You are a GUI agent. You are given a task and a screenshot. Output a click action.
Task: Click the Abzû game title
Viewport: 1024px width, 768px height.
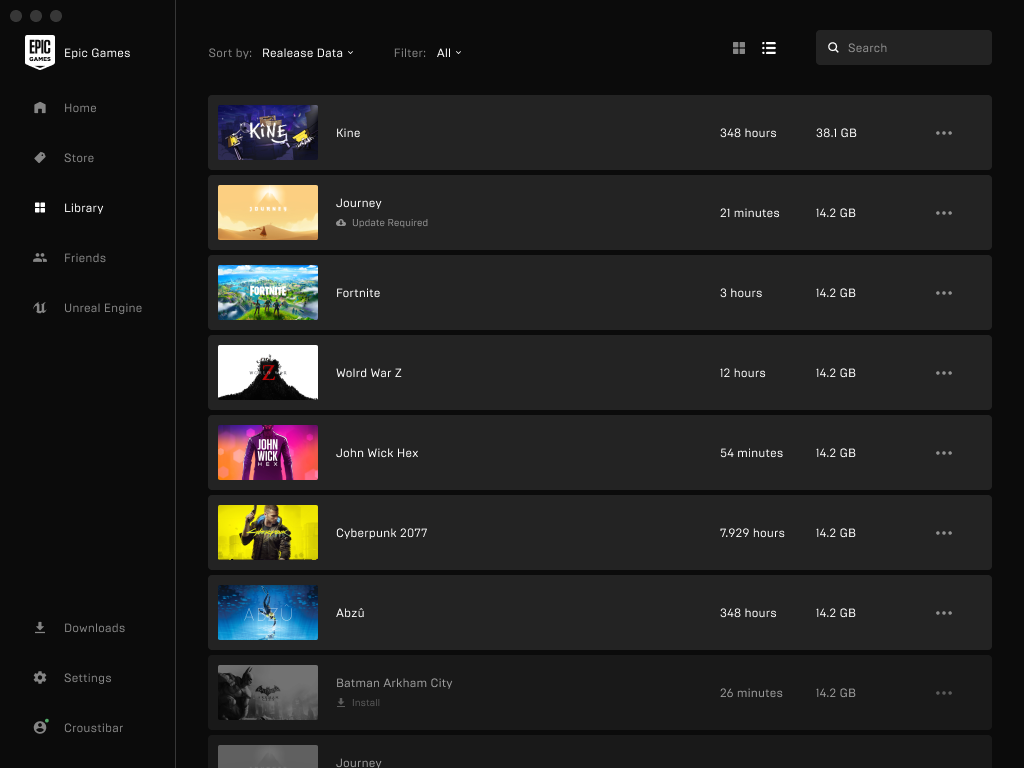point(350,613)
